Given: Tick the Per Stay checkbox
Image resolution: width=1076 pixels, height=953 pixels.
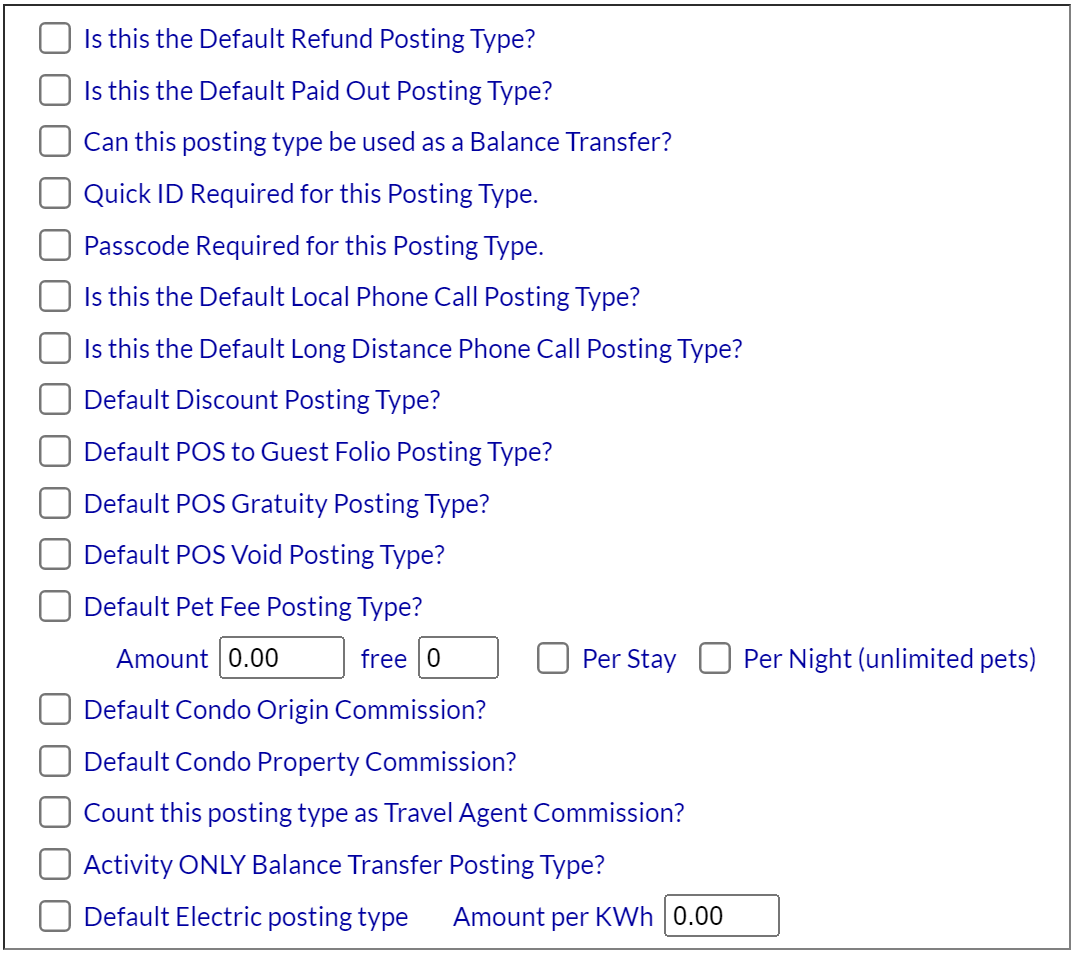Looking at the screenshot, I should coord(552,658).
